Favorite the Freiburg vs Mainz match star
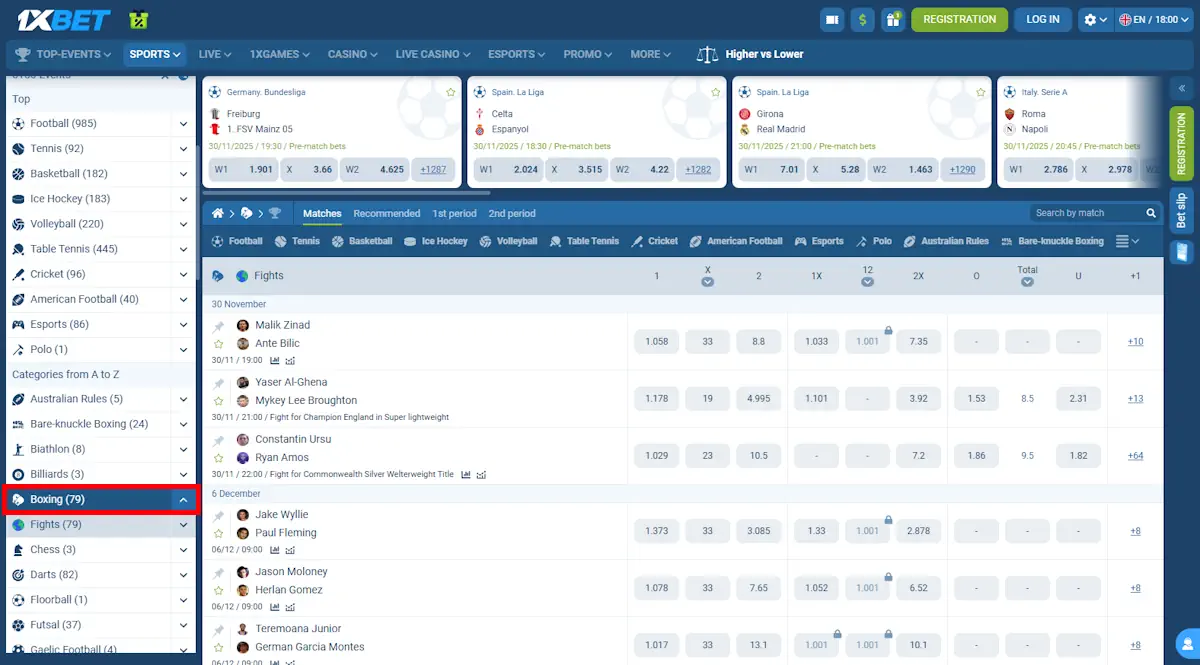The height and width of the screenshot is (665, 1200). pos(450,92)
